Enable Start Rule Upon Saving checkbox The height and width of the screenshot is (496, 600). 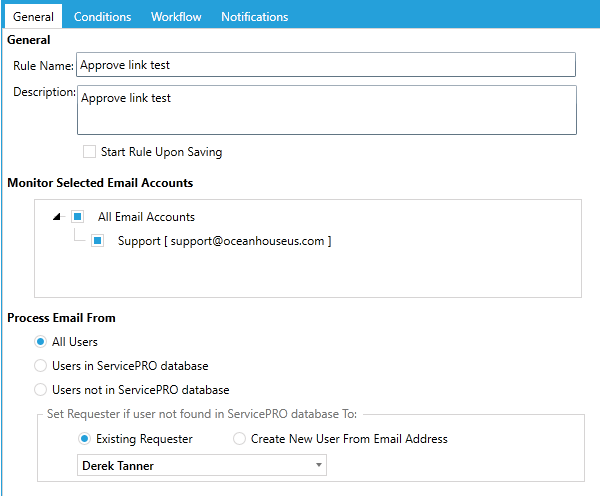click(90, 152)
